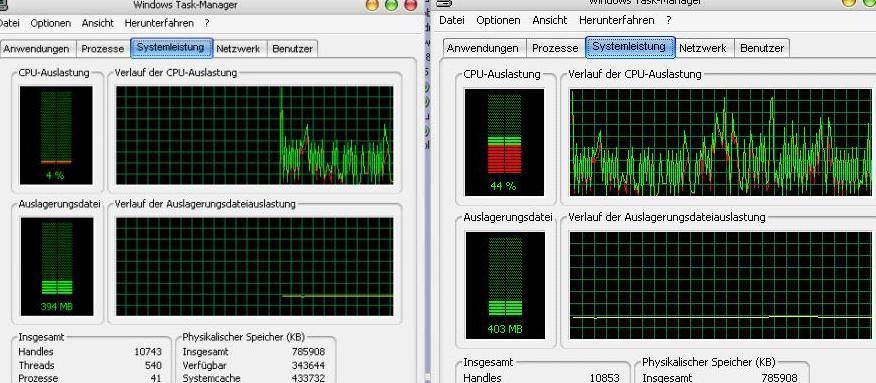Switch to Netzwerk tab in right window
Image resolution: width=876 pixels, height=383 pixels.
point(703,48)
